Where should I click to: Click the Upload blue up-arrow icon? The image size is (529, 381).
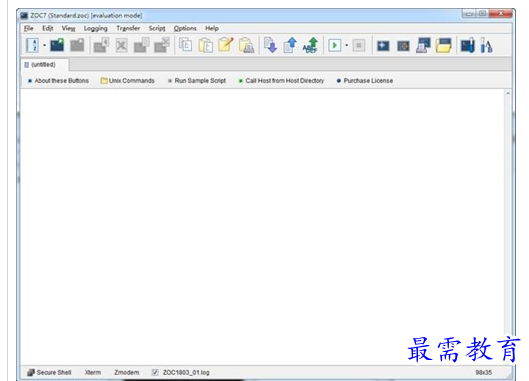click(x=290, y=45)
